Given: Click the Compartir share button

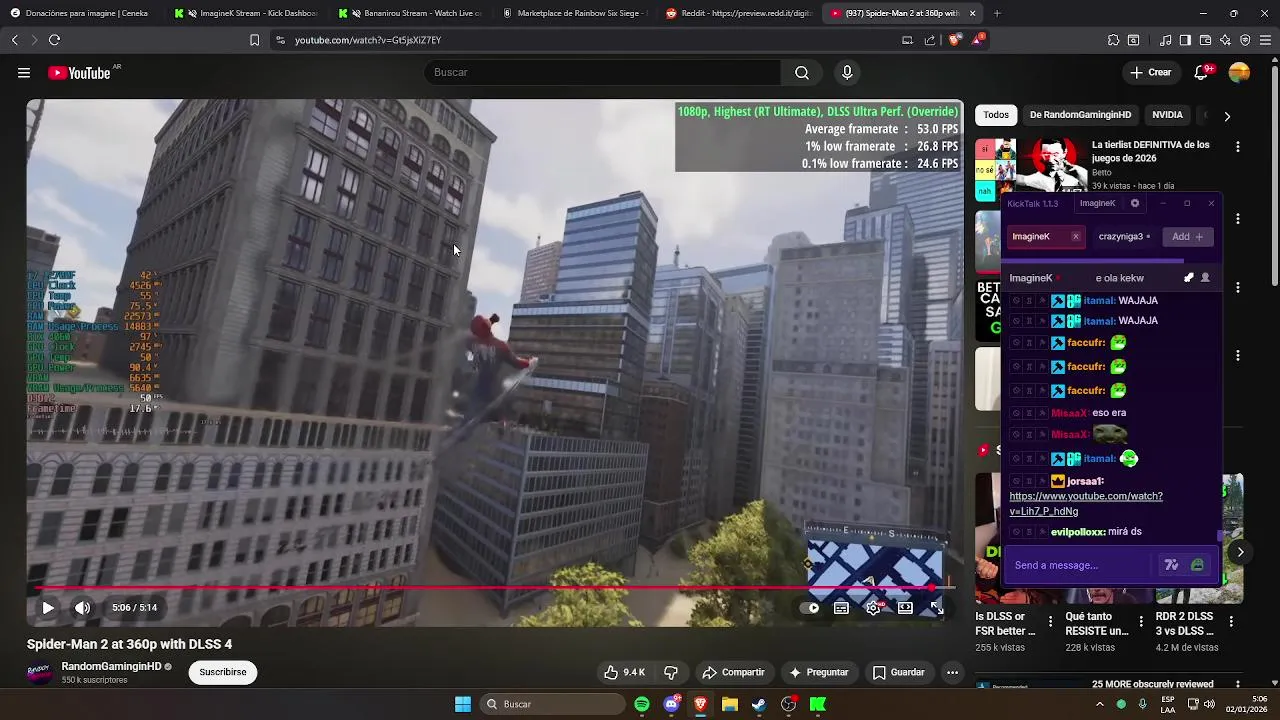Looking at the screenshot, I should coord(733,672).
